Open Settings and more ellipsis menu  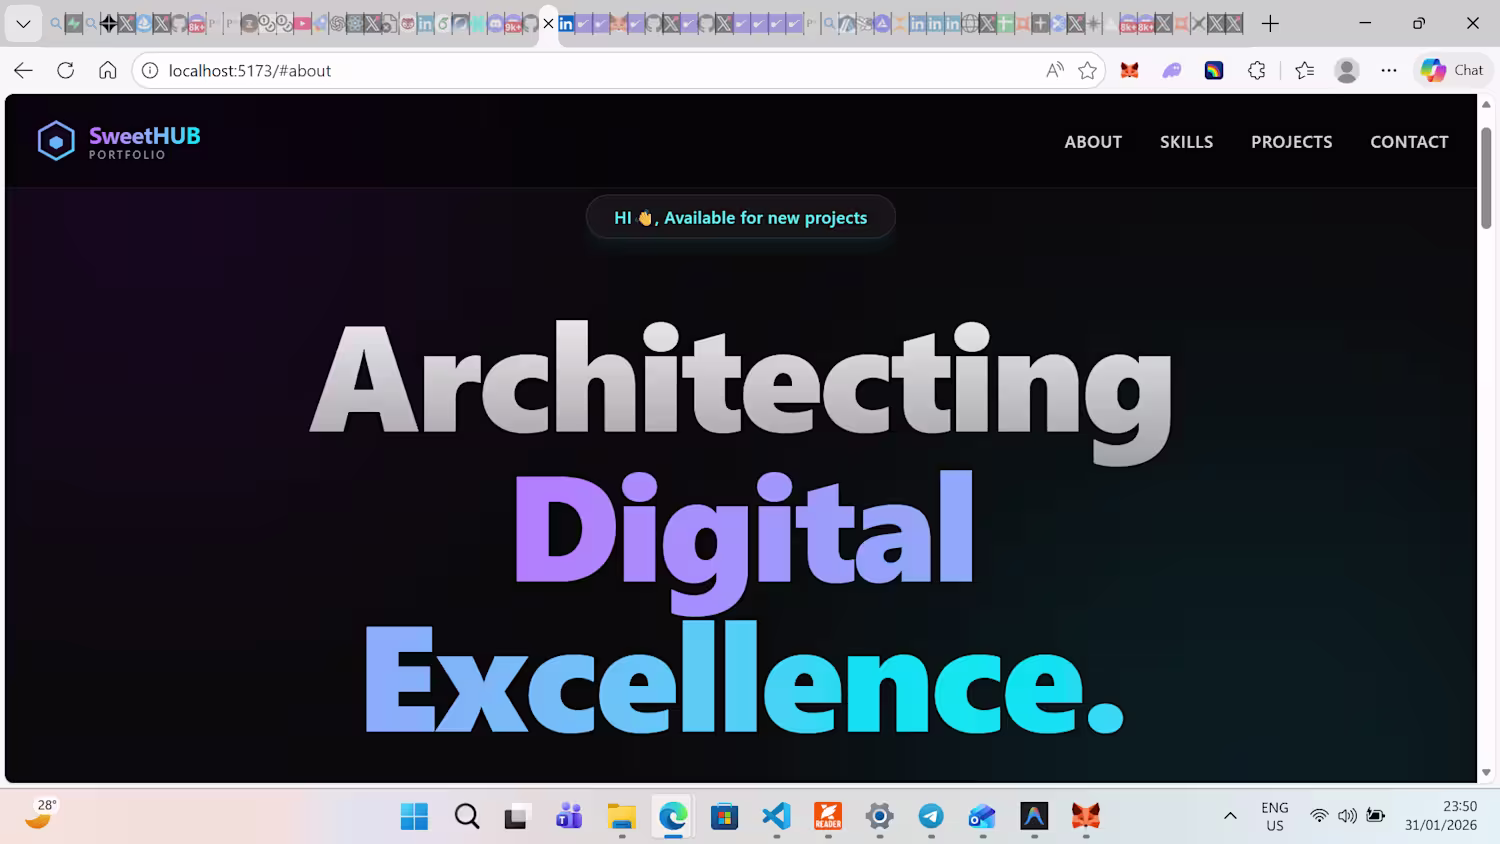1389,70
